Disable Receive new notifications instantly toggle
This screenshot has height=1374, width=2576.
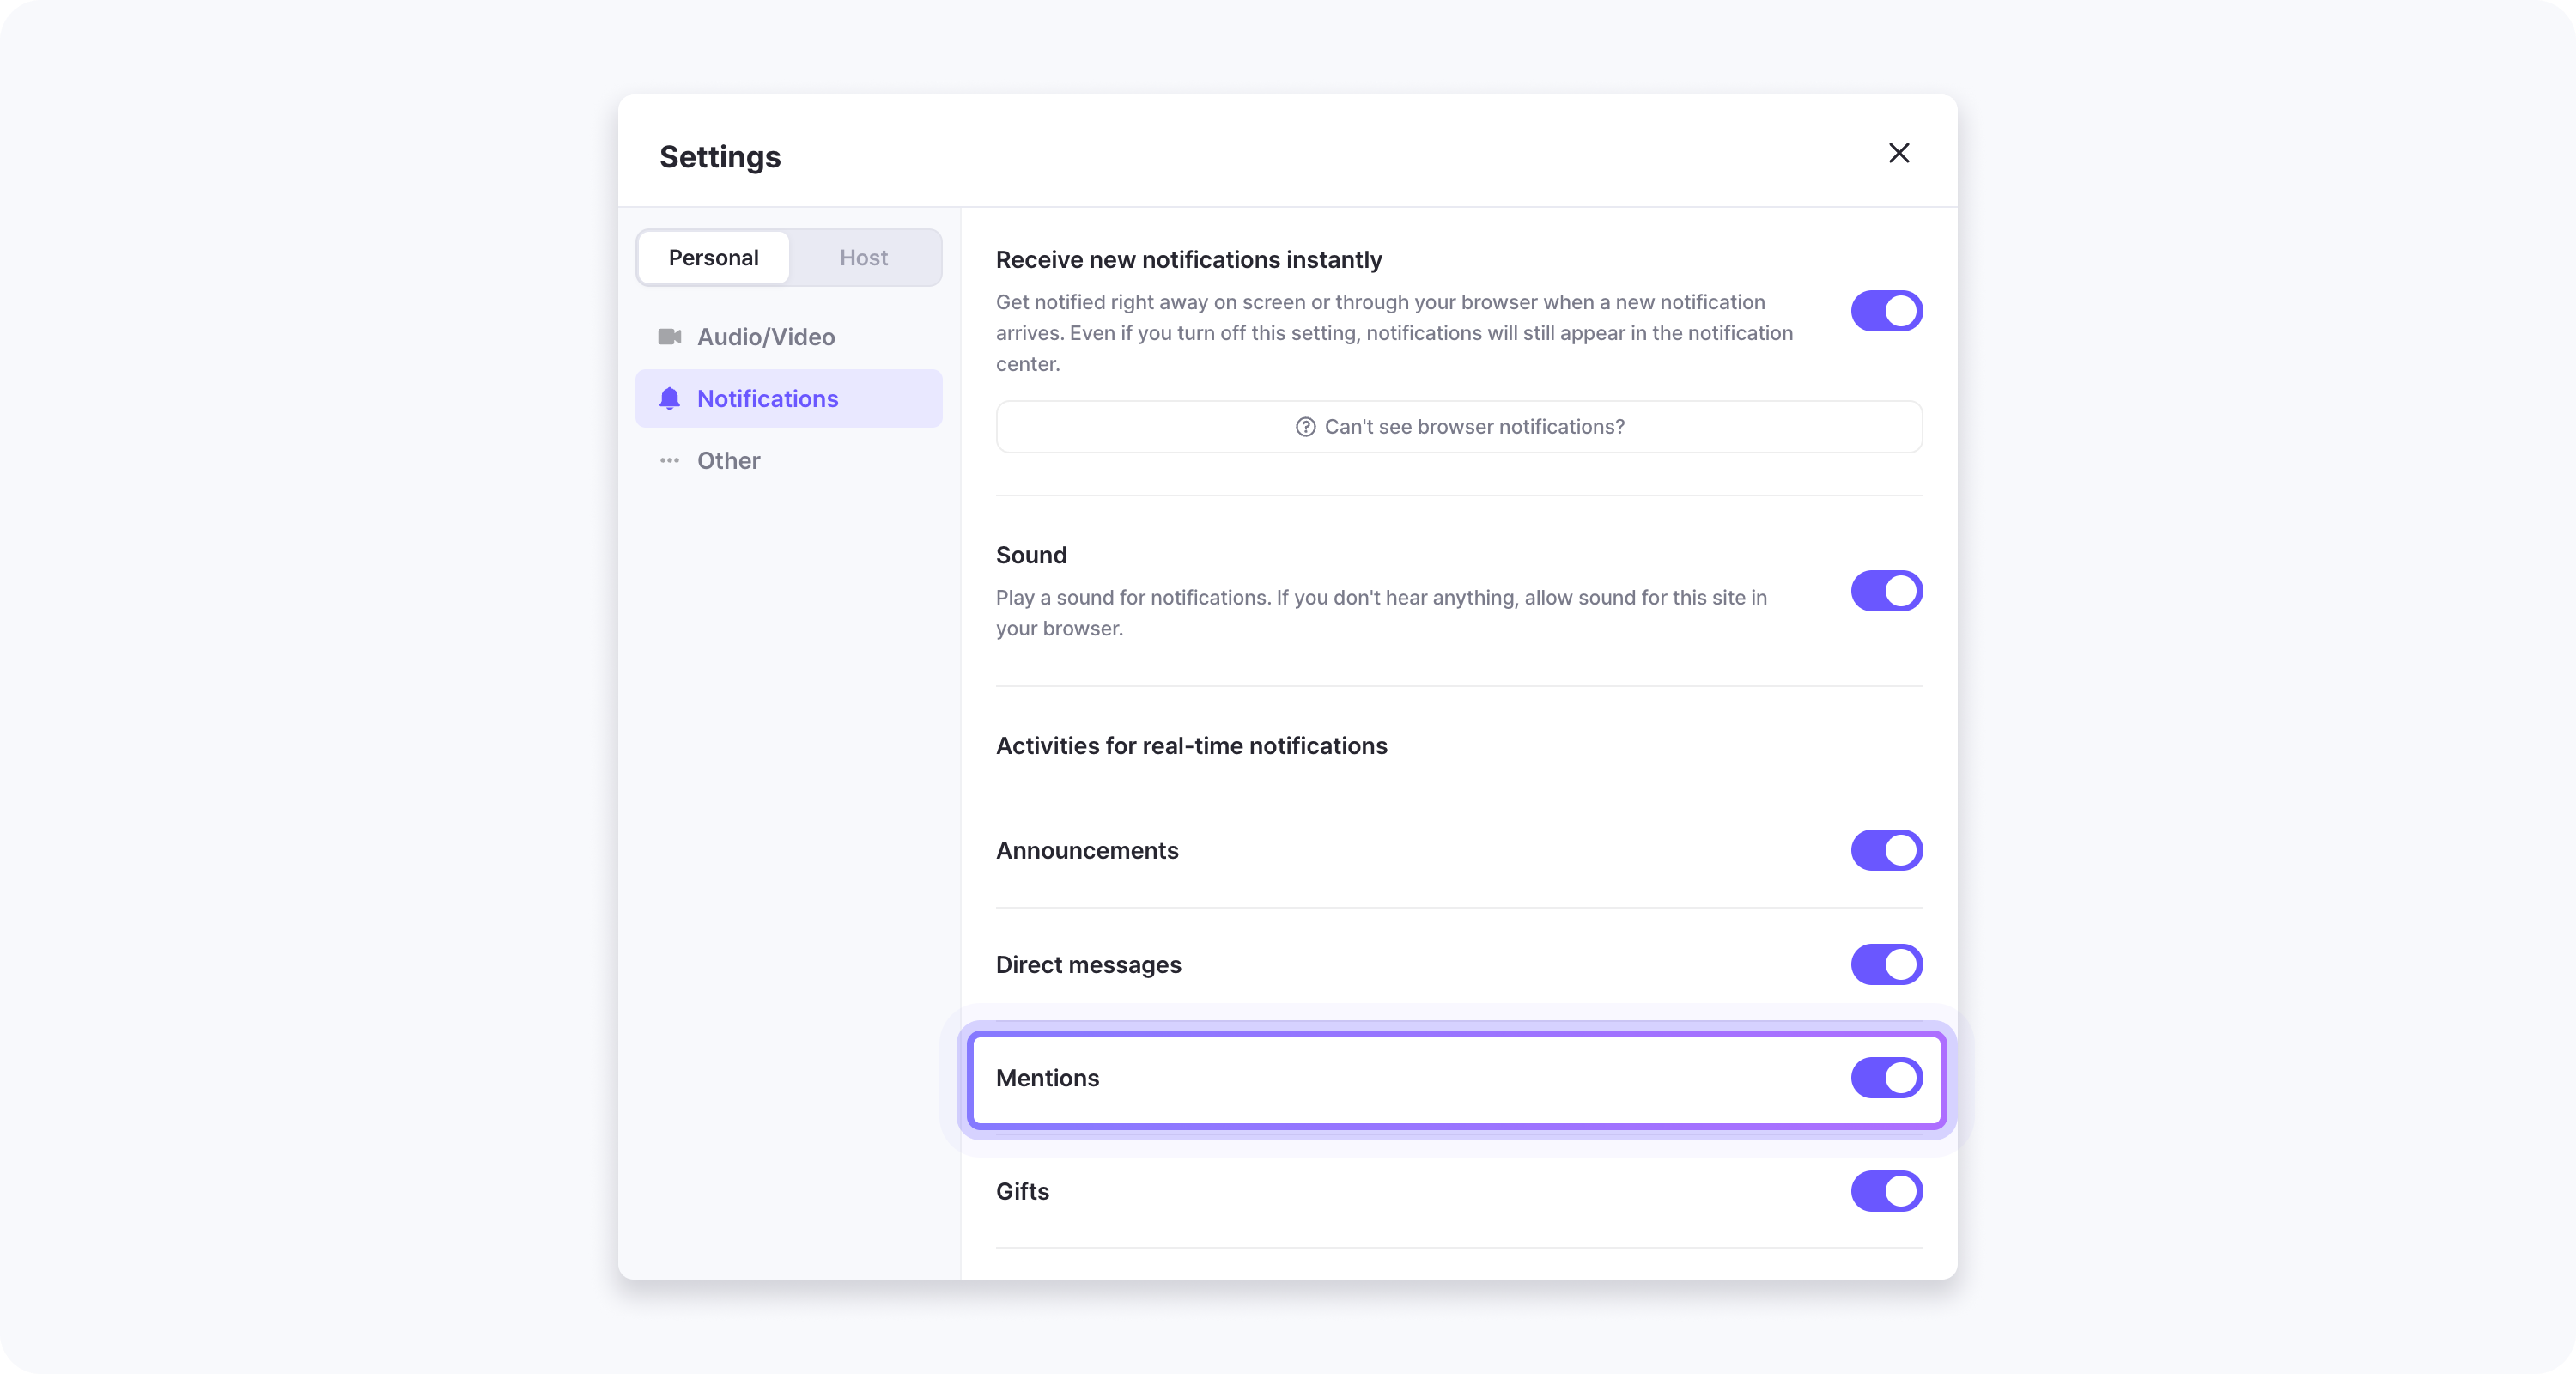[x=1886, y=311]
